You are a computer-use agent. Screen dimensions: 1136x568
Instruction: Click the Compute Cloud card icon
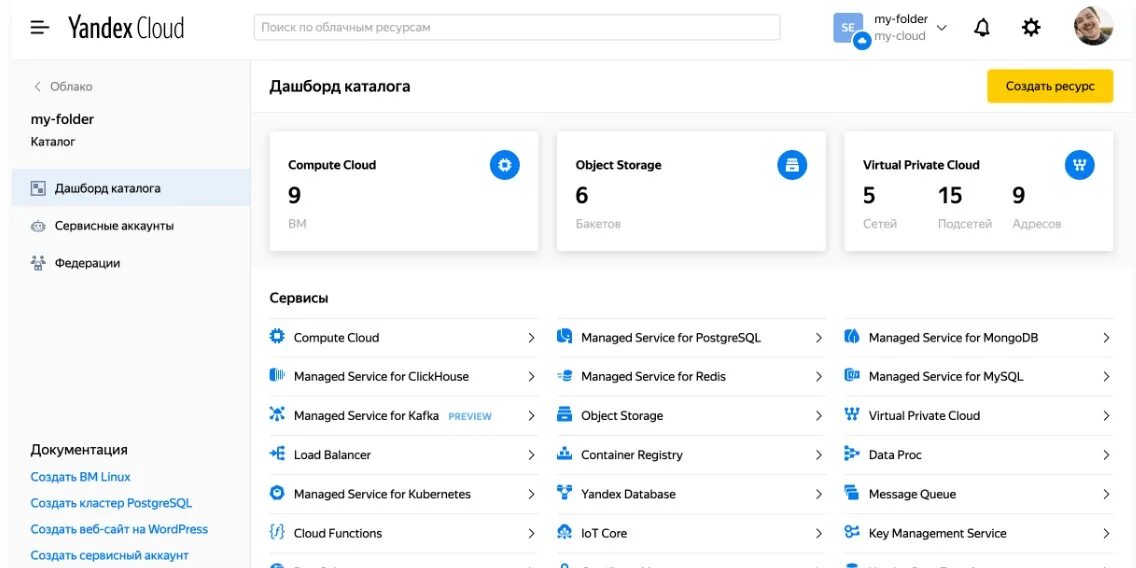click(504, 165)
